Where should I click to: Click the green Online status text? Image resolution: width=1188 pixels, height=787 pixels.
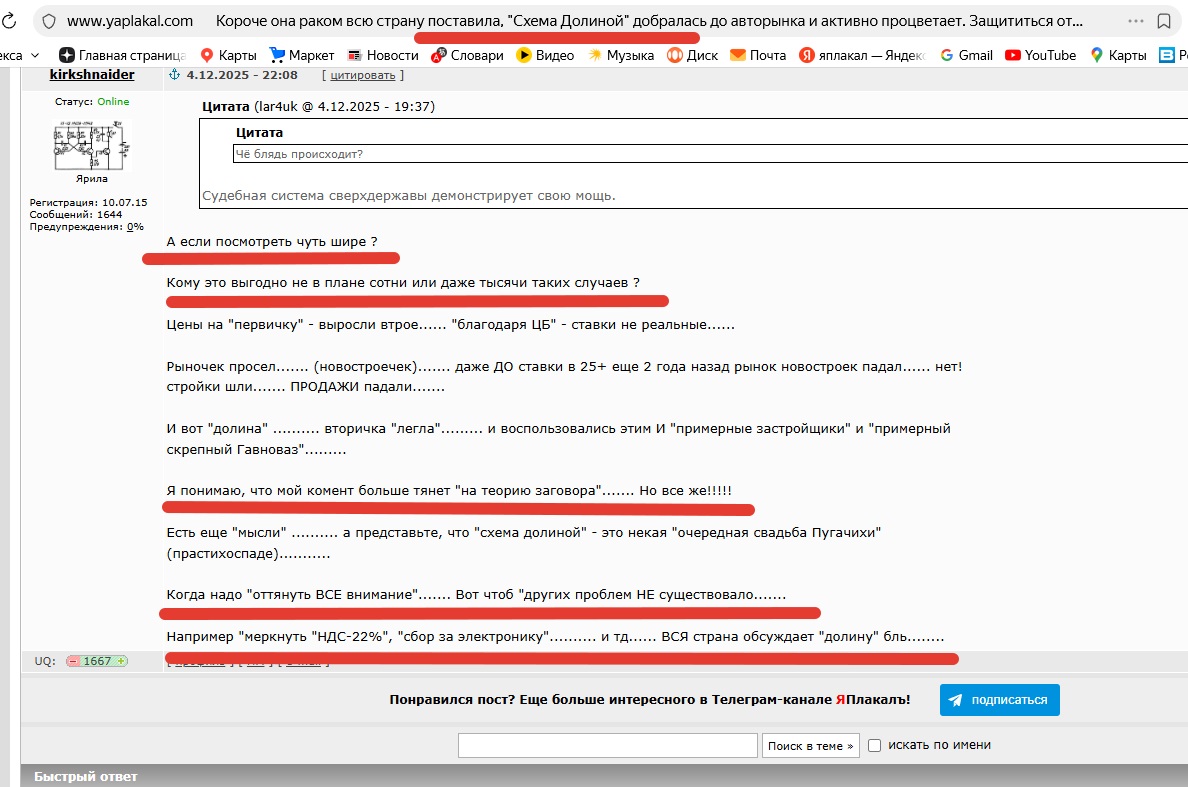pyautogui.click(x=113, y=101)
